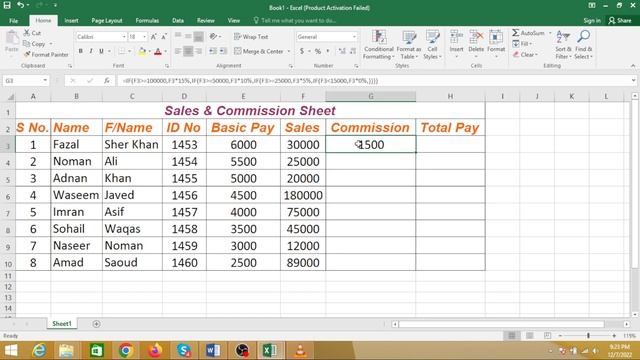This screenshot has width=640, height=360.
Task: Open the File menu tab
Action: (x=13, y=20)
